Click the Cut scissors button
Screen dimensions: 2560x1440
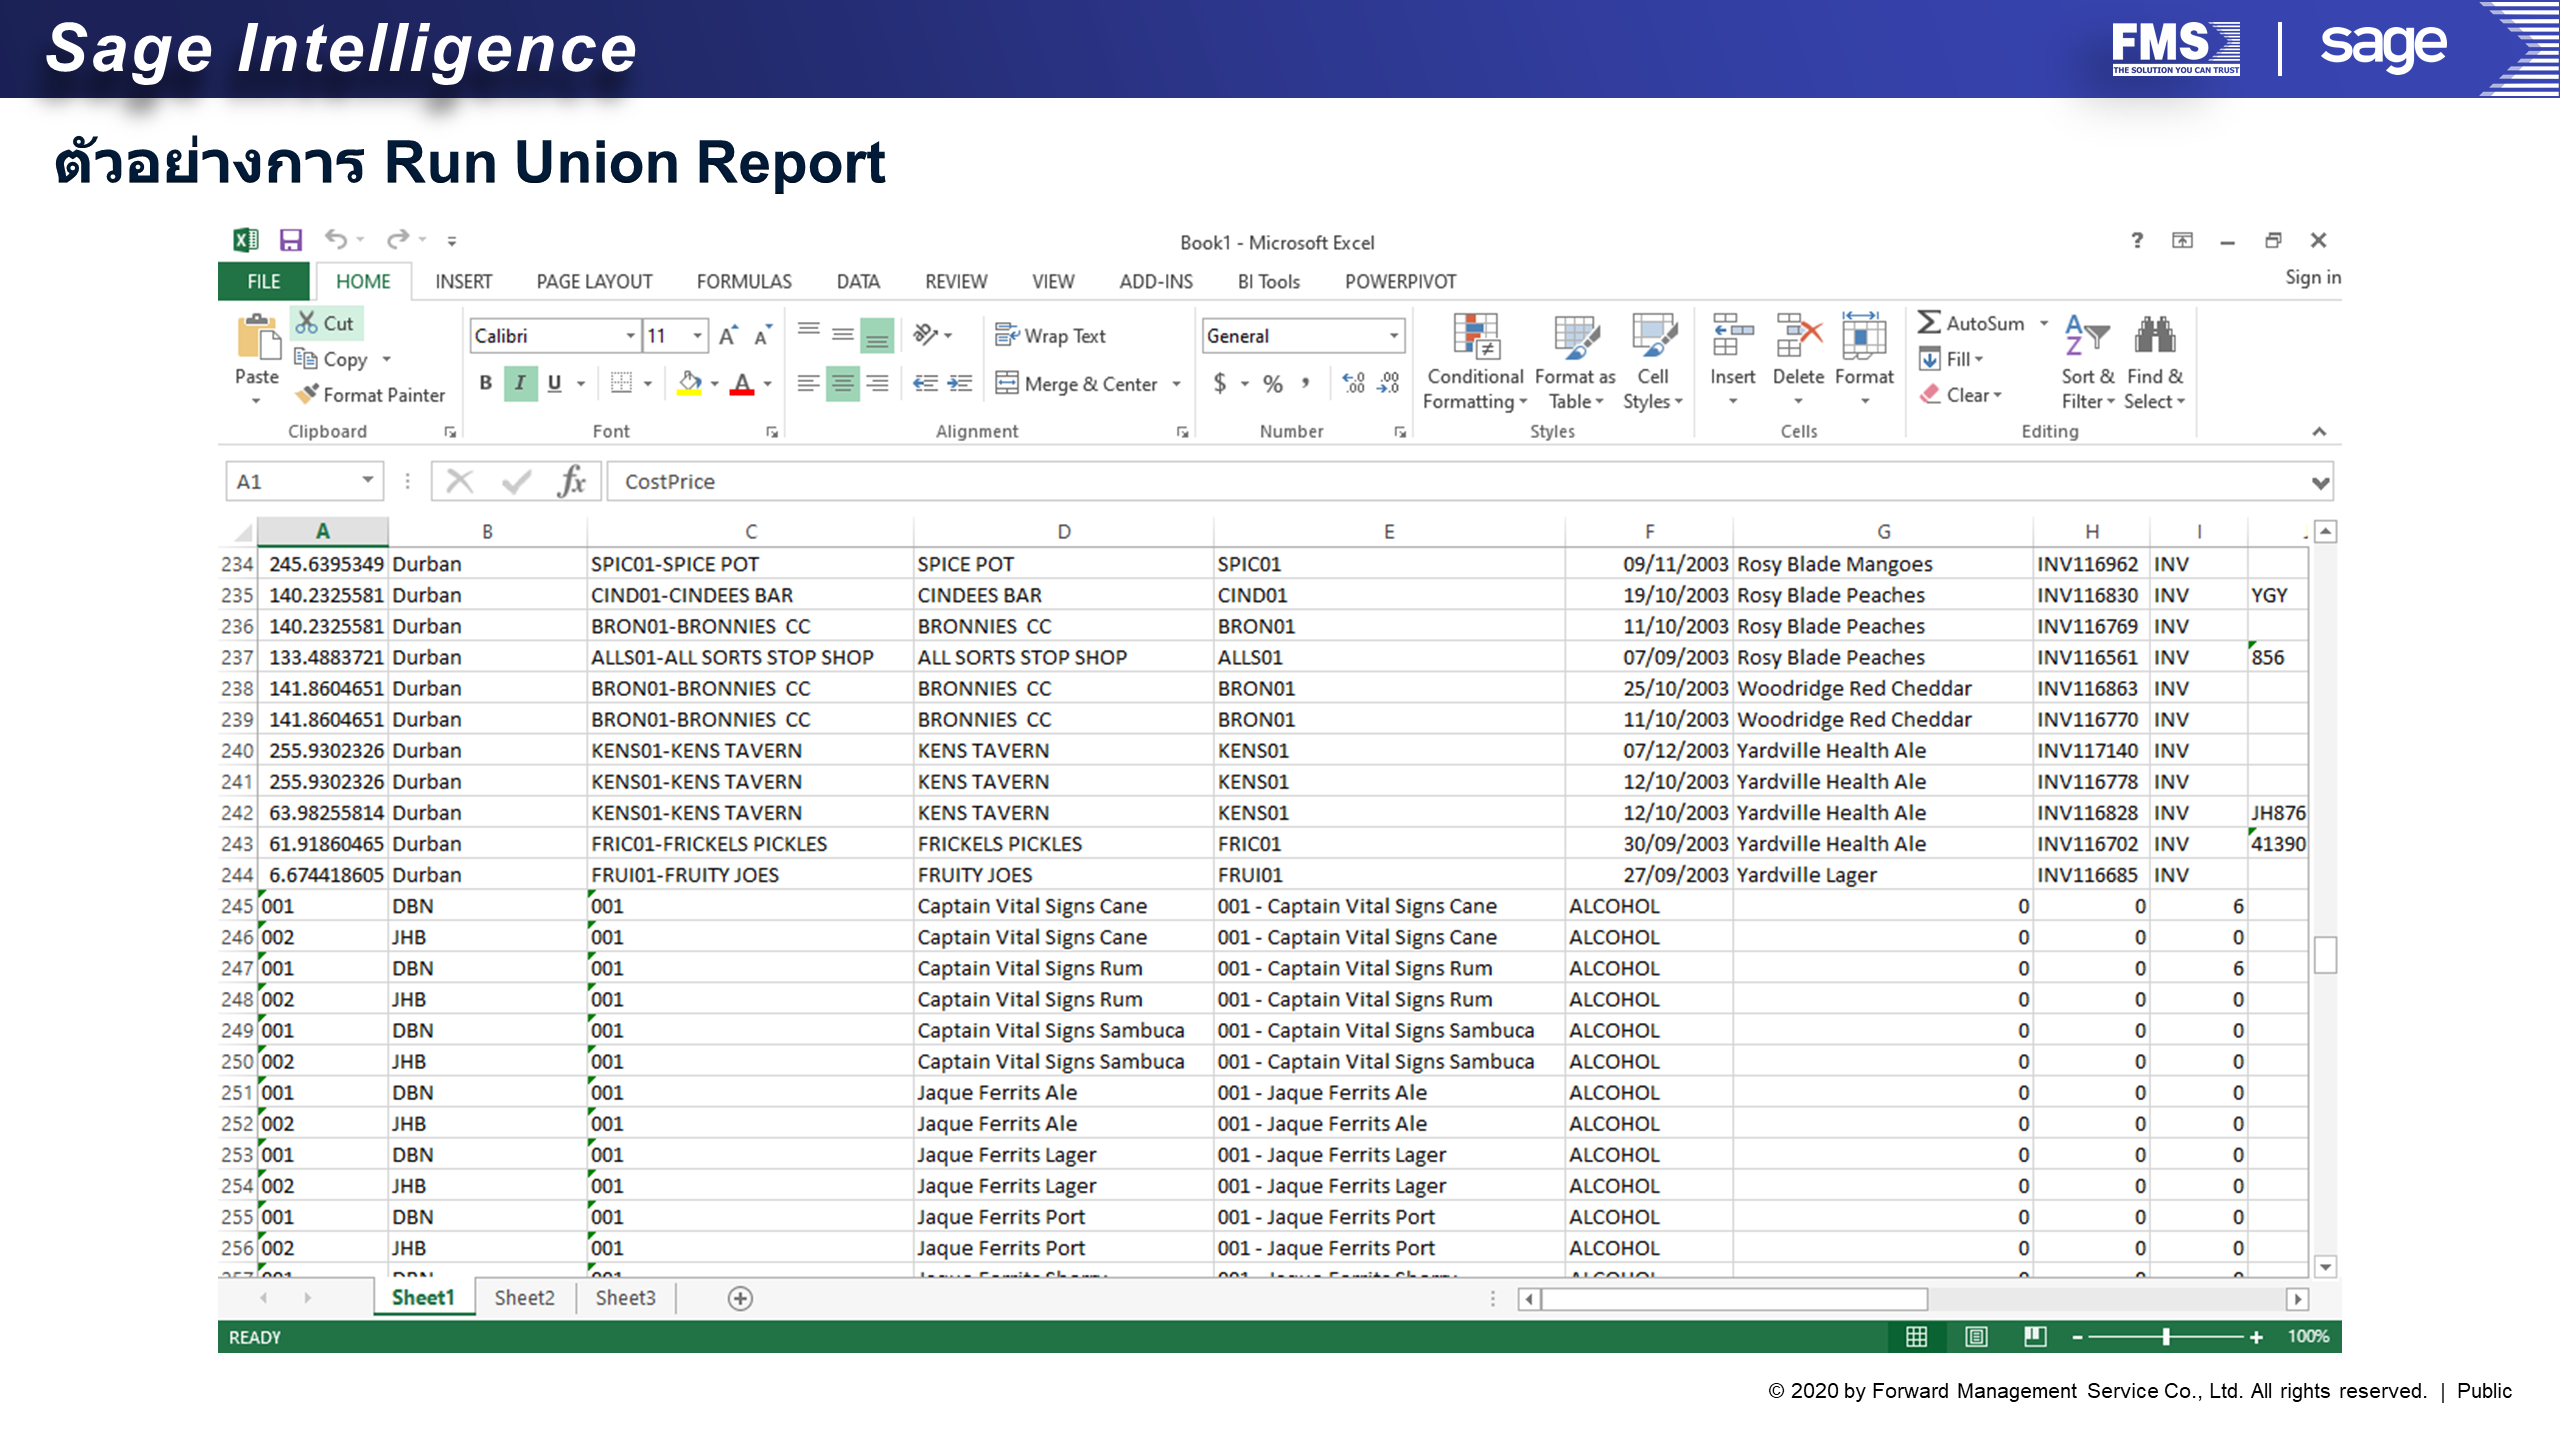[x=326, y=323]
